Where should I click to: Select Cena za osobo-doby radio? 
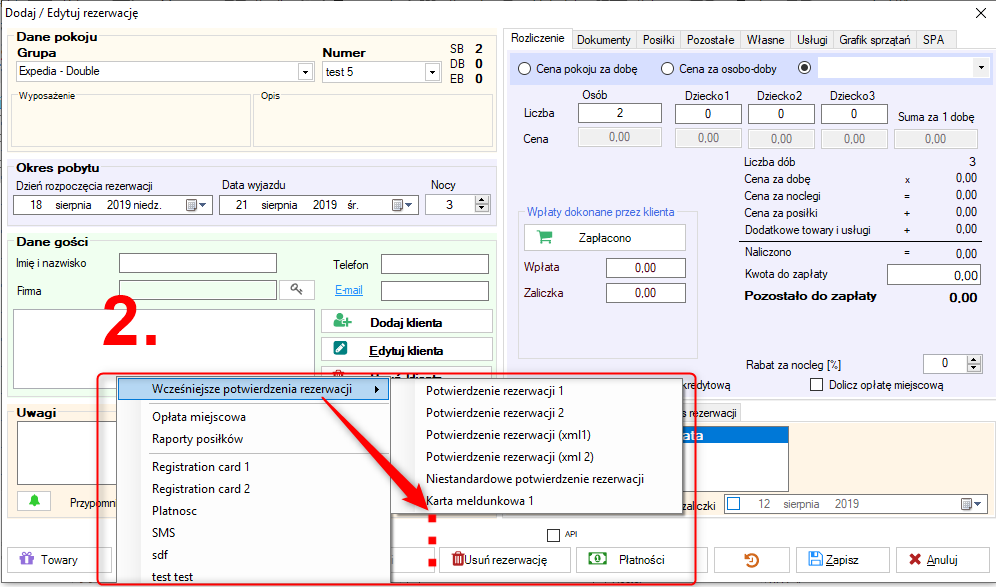click(x=667, y=69)
